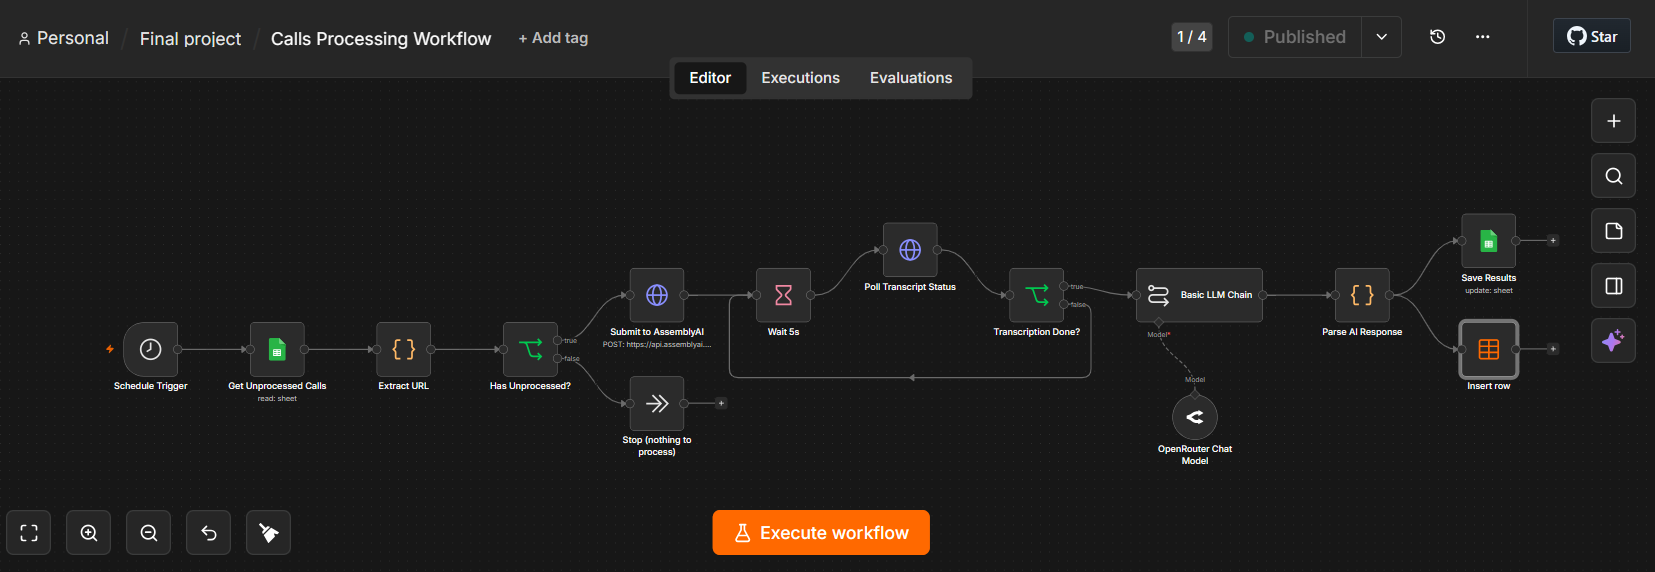This screenshot has height=572, width=1655.
Task: Switch to the Evaluations tab
Action: click(x=911, y=78)
